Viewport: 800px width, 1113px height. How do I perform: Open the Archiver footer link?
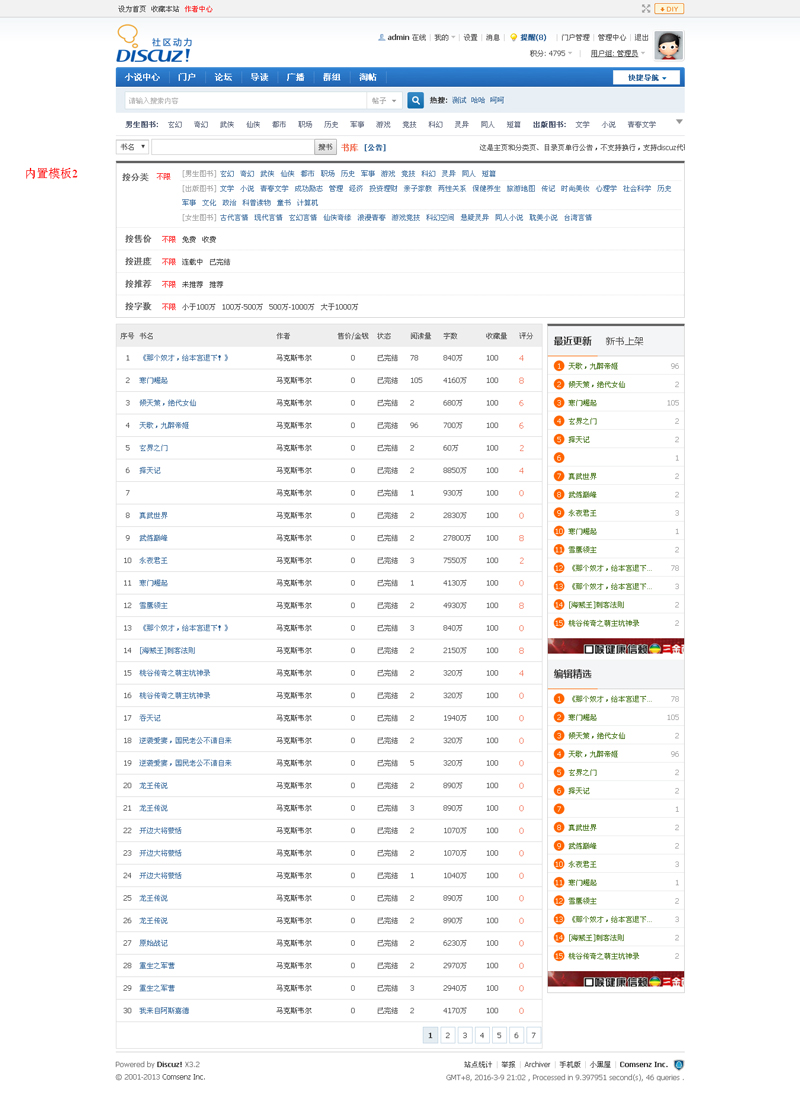(537, 1064)
